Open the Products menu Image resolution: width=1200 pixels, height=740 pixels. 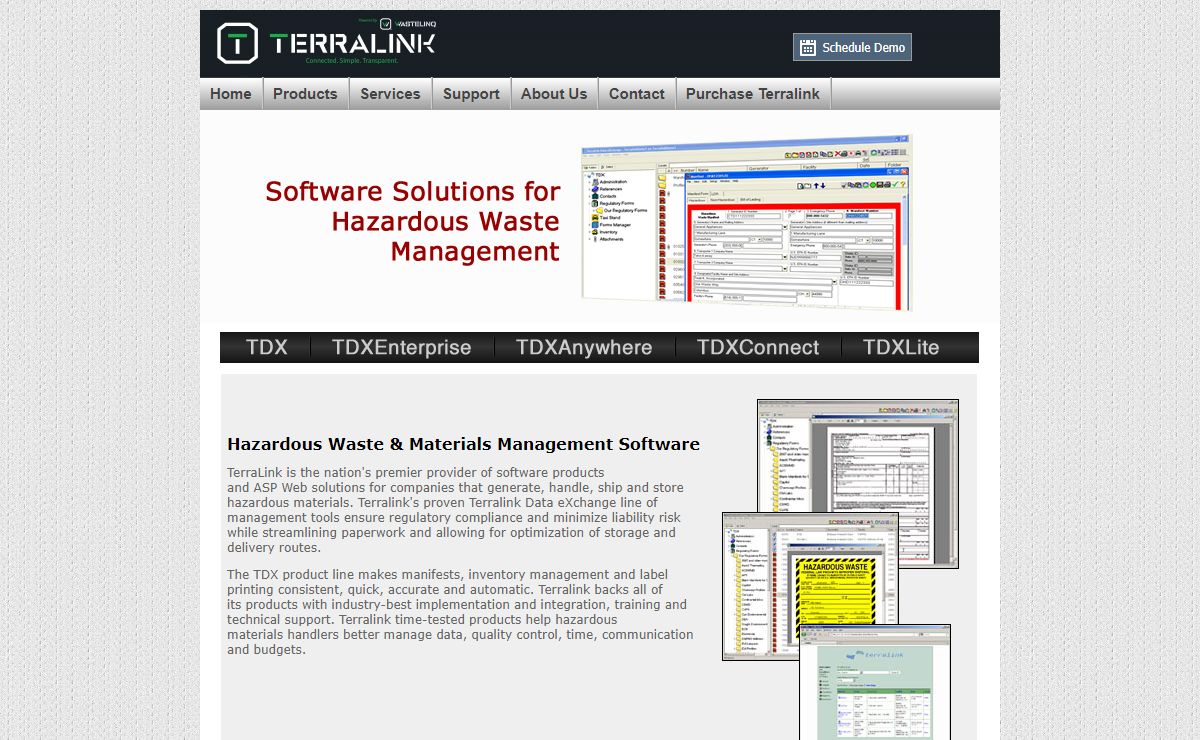[x=305, y=94]
